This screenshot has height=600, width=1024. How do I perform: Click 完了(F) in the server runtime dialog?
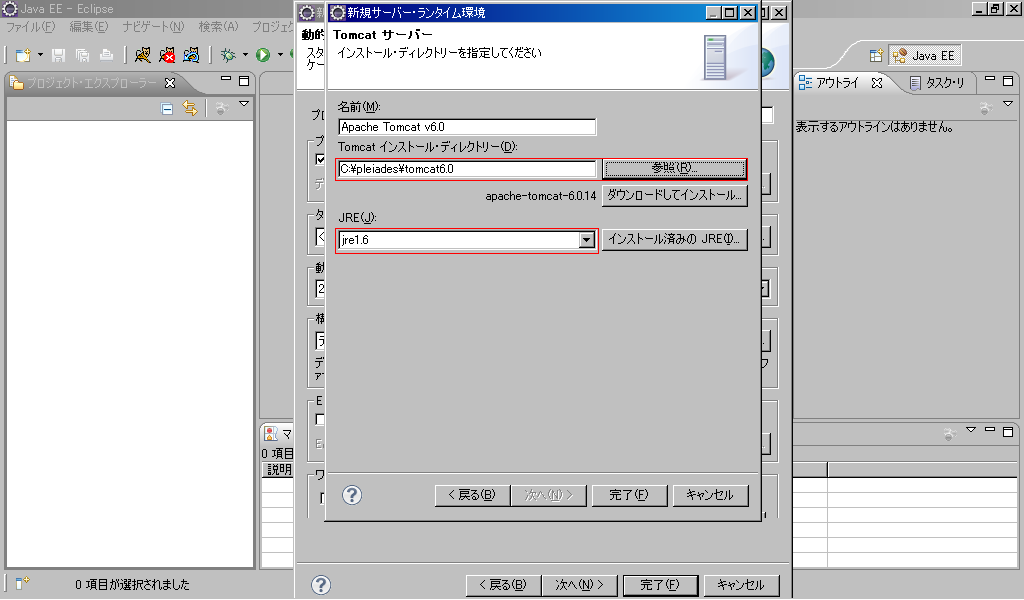pos(629,495)
